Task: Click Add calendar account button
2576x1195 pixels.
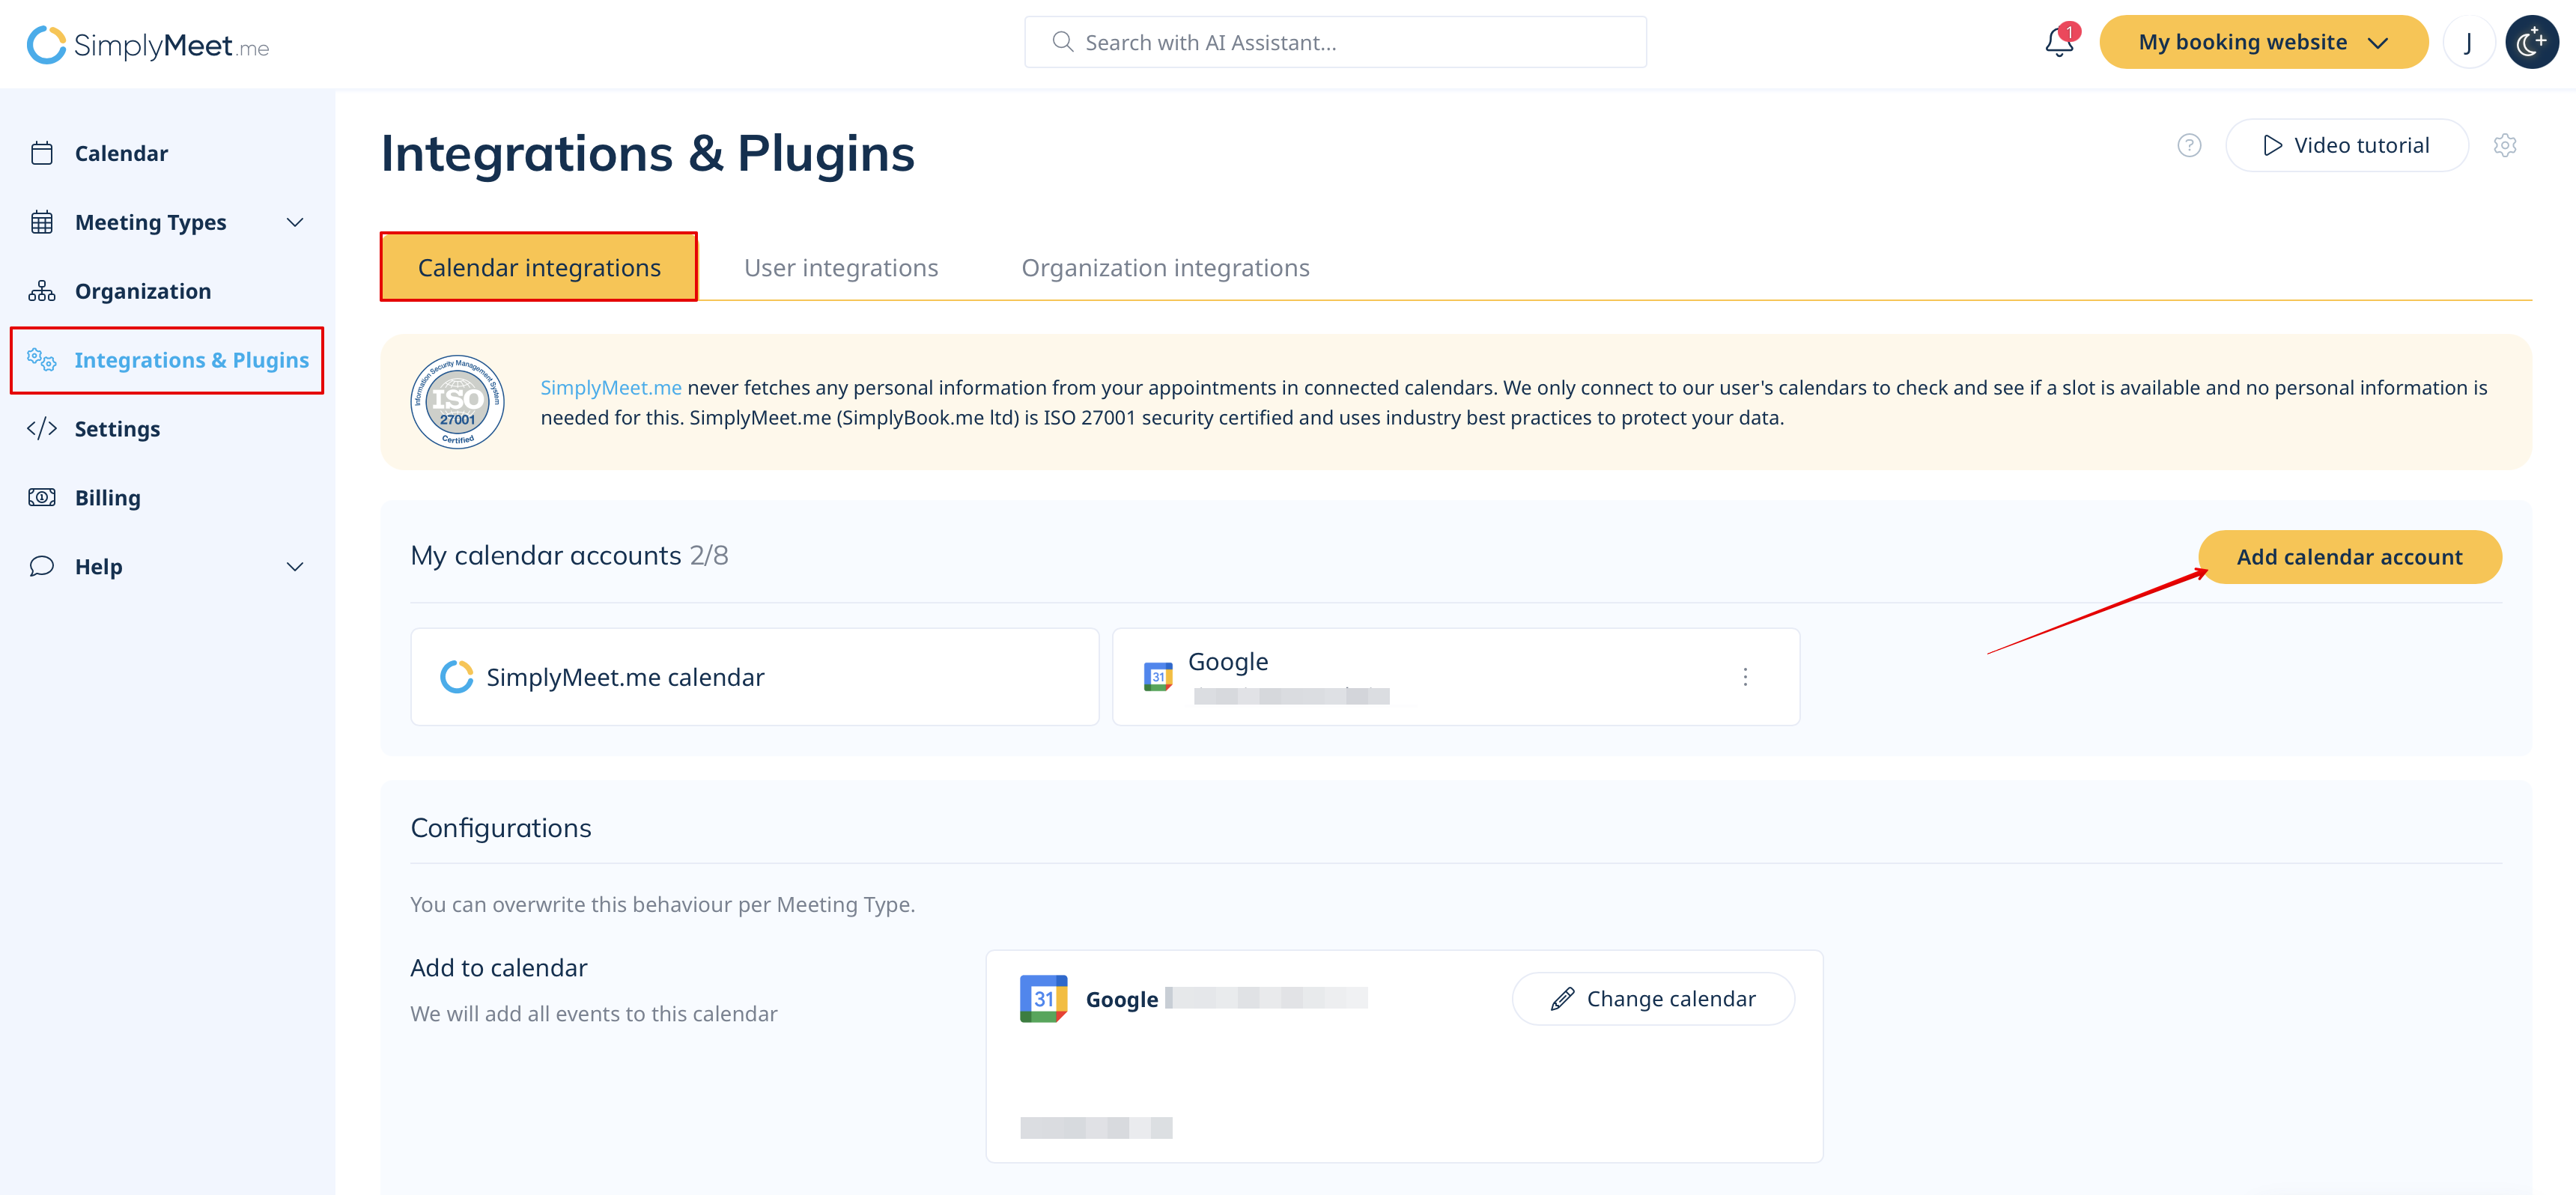Action: coord(2348,557)
